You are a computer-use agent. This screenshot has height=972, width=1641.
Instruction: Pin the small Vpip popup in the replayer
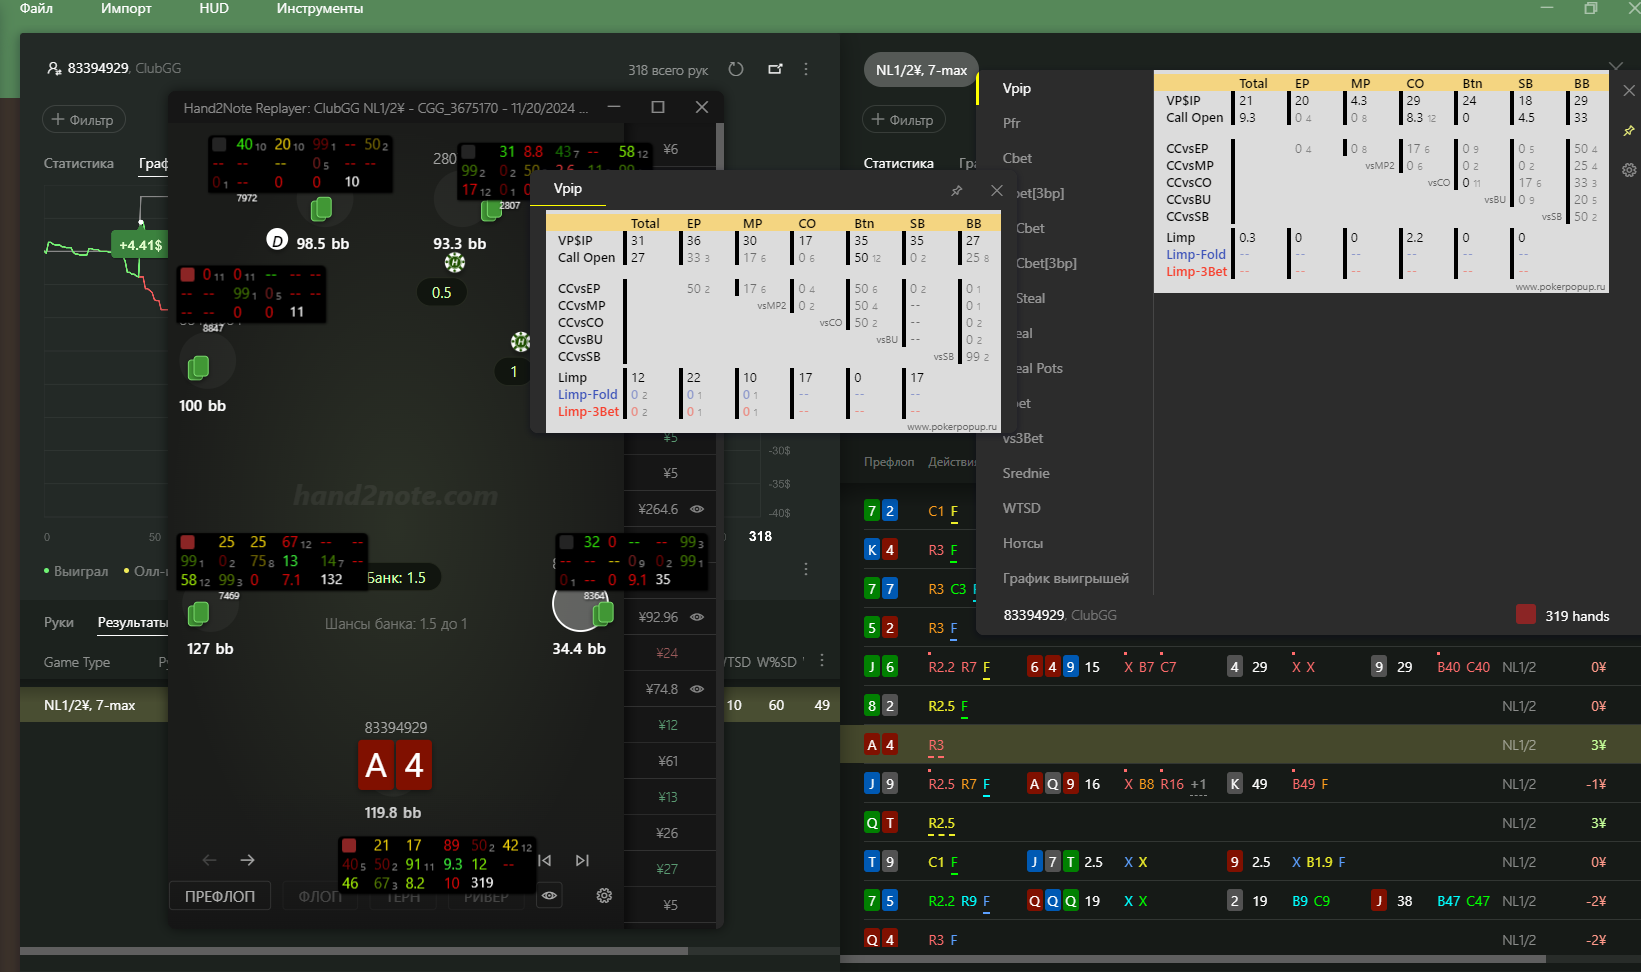[x=957, y=190]
